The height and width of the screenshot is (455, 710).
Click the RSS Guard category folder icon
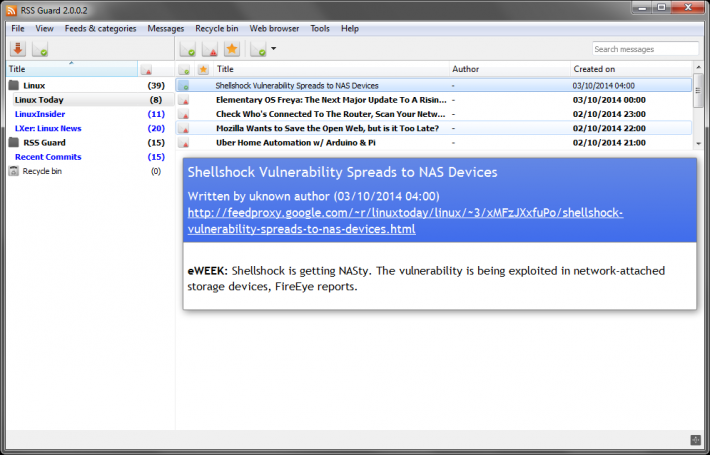click(14, 143)
